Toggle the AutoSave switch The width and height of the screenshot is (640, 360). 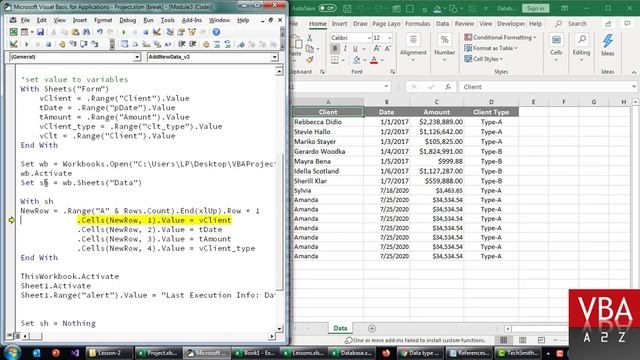[327, 8]
